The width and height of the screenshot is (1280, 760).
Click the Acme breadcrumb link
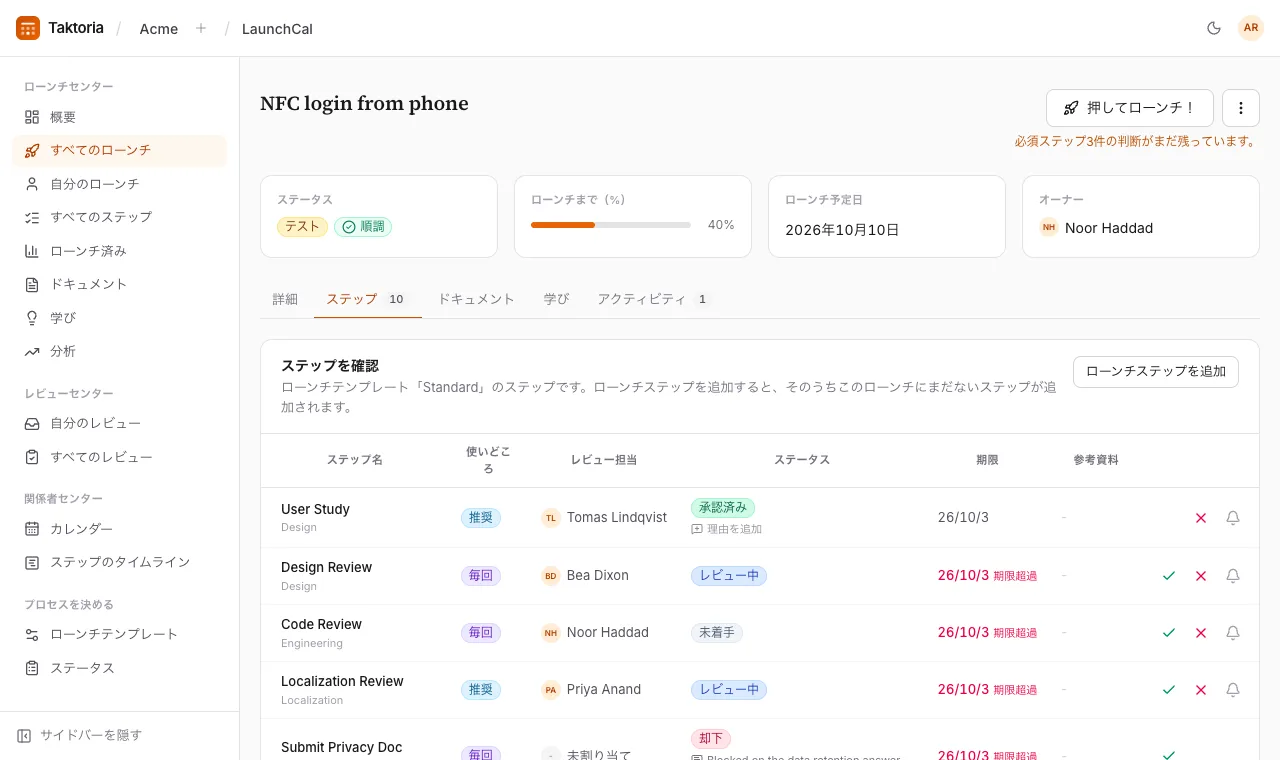point(159,29)
